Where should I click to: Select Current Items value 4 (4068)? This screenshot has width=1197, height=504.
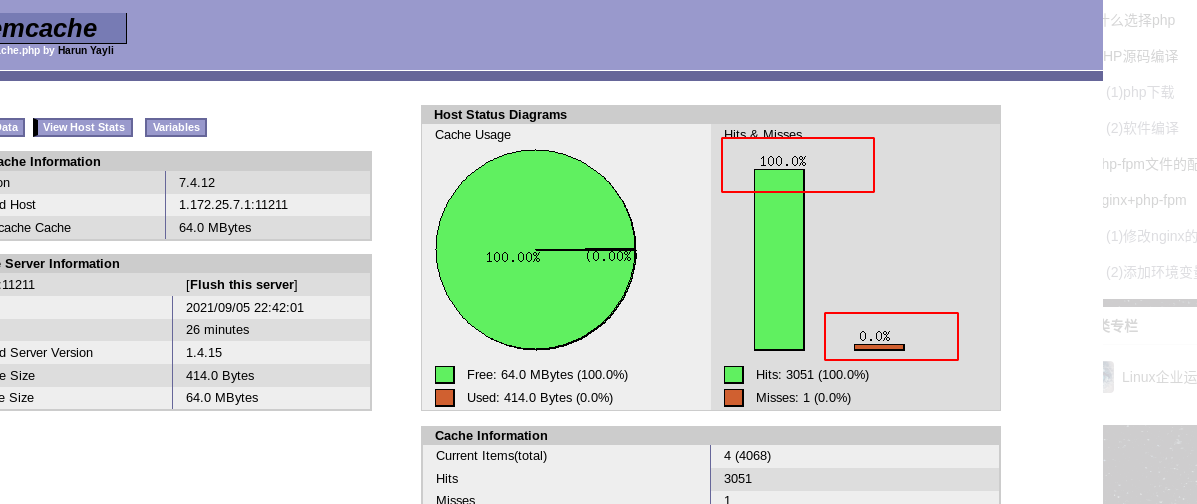click(x=747, y=456)
